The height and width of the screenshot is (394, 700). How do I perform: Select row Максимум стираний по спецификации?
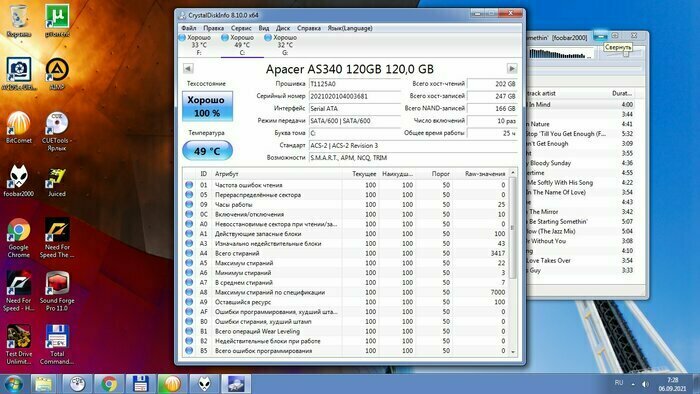point(346,292)
